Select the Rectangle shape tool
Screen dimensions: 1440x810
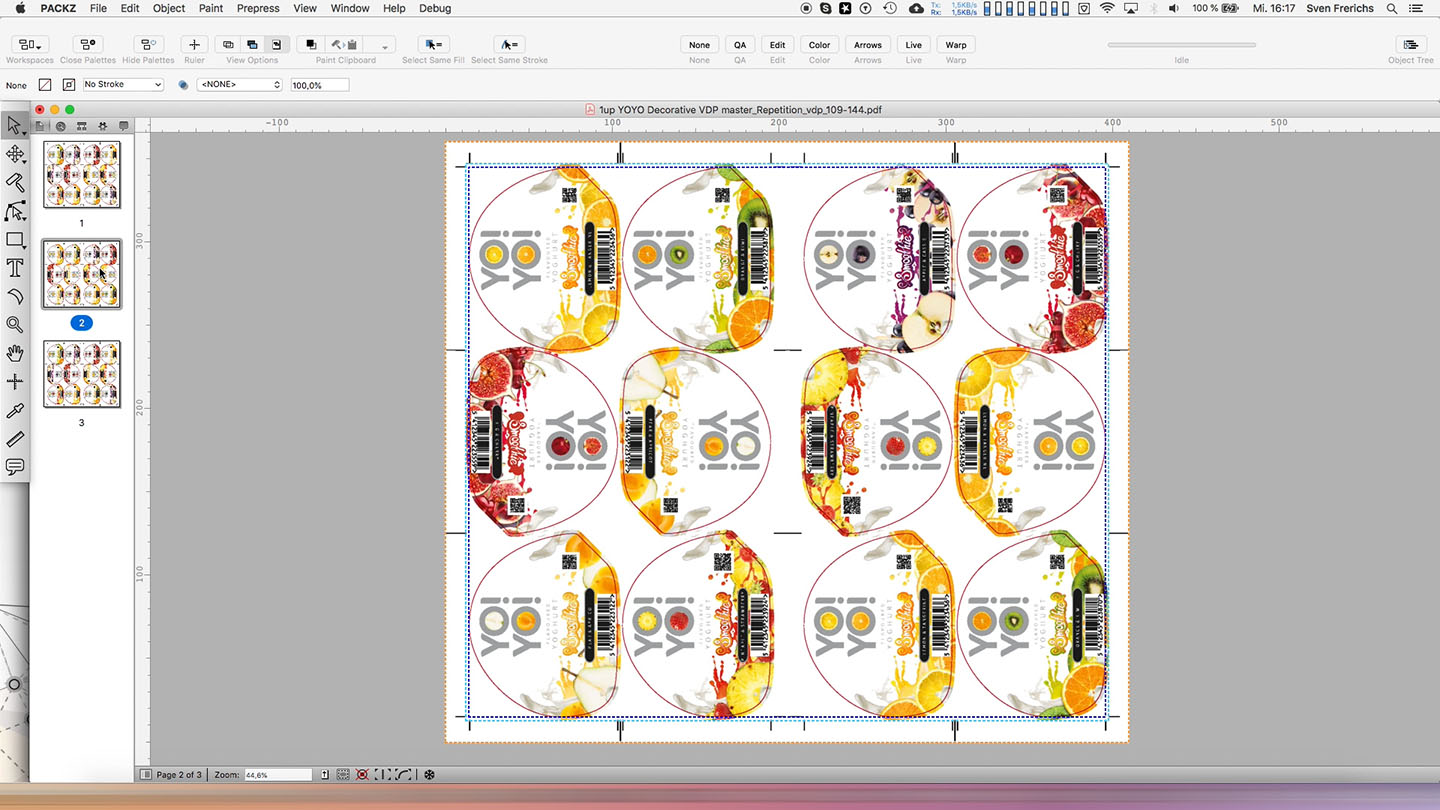click(x=15, y=240)
